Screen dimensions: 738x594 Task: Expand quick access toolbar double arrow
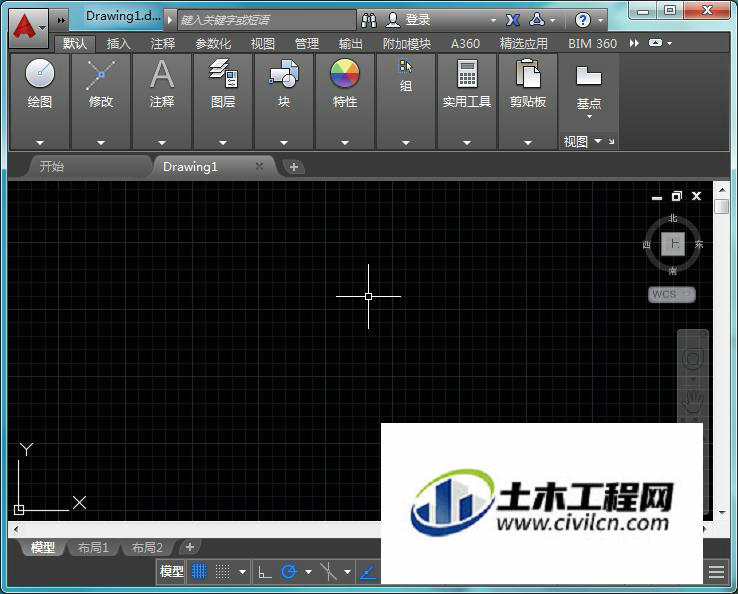61,20
